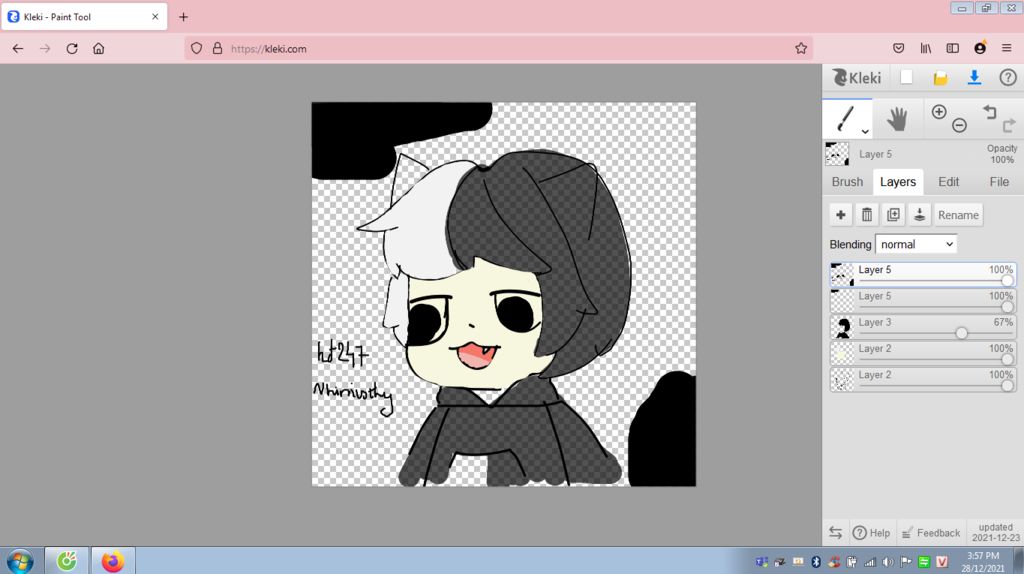Image resolution: width=1024 pixels, height=574 pixels.
Task: Click the Kleki logo
Action: point(856,78)
